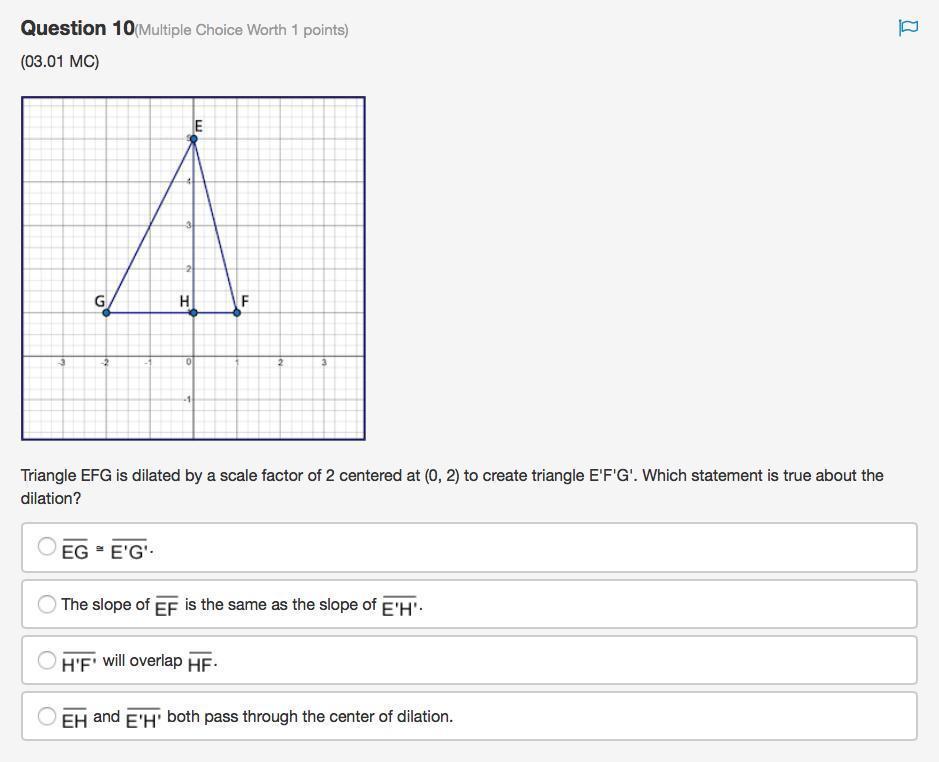Click the letter E label above the triangle

tap(198, 126)
